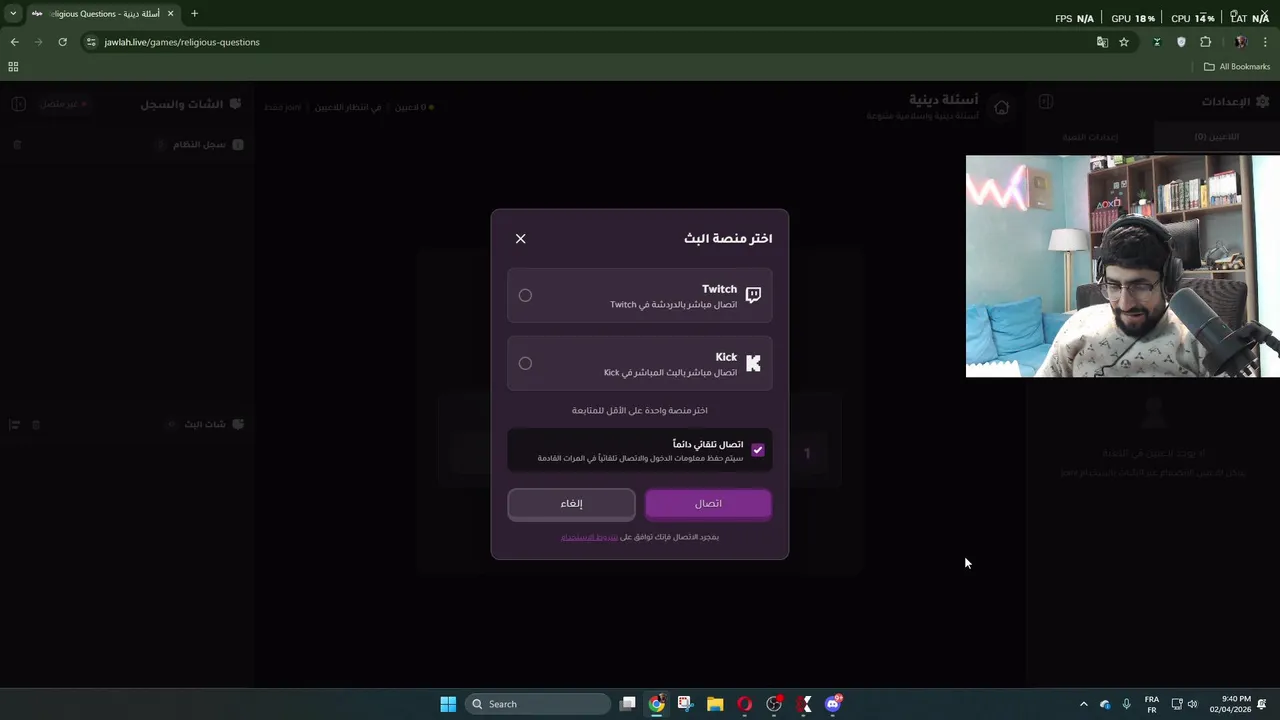Click the webcam overlay thumbnail
1280x720 pixels.
[1122, 266]
